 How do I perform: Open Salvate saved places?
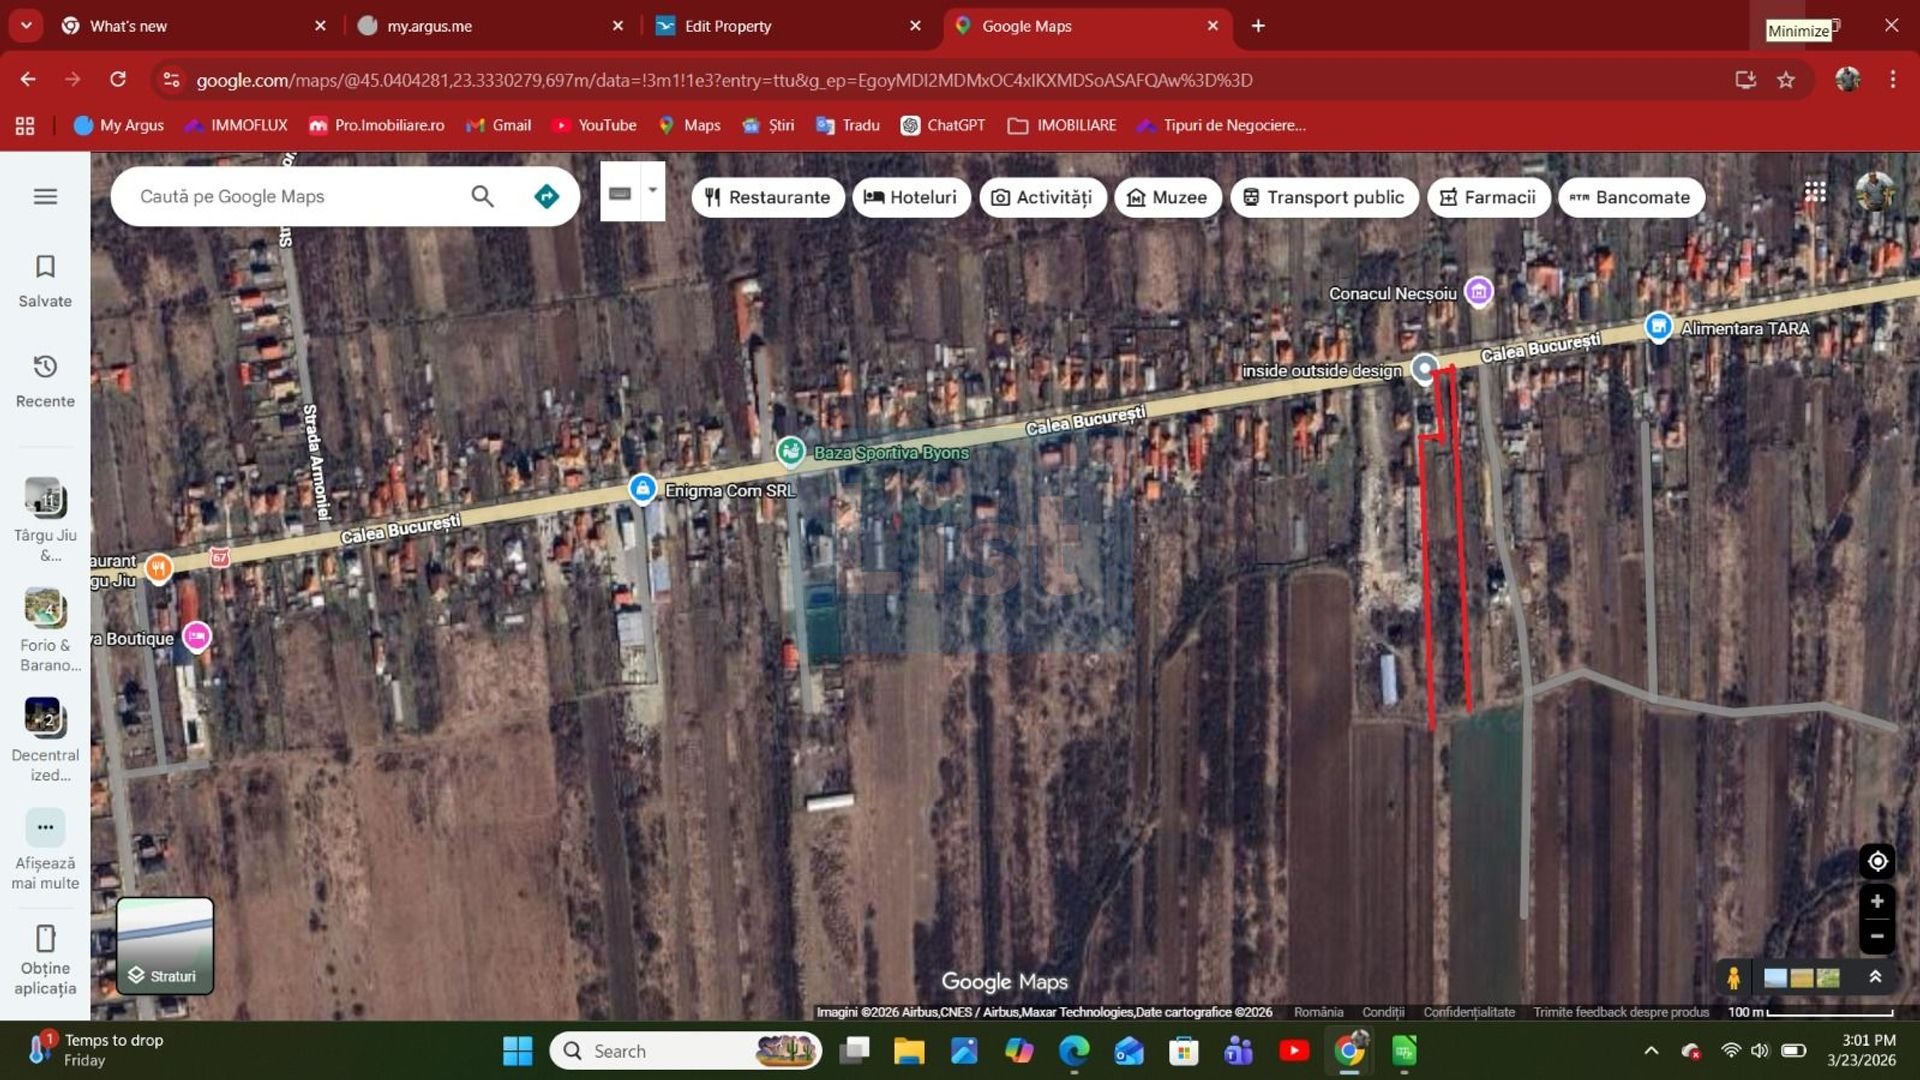(x=45, y=280)
